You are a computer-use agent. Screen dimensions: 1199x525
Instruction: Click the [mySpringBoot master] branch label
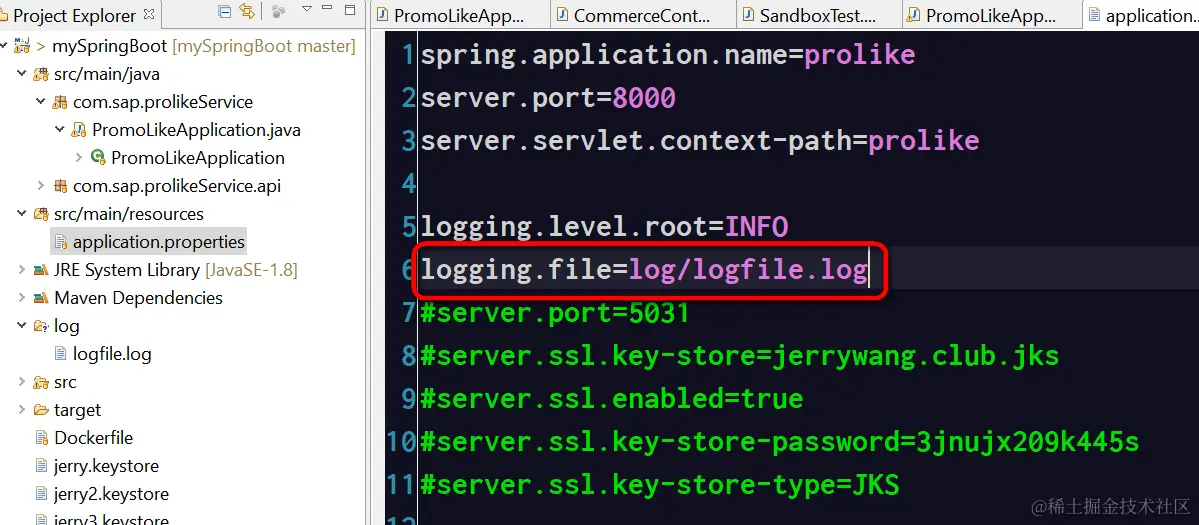coord(264,47)
